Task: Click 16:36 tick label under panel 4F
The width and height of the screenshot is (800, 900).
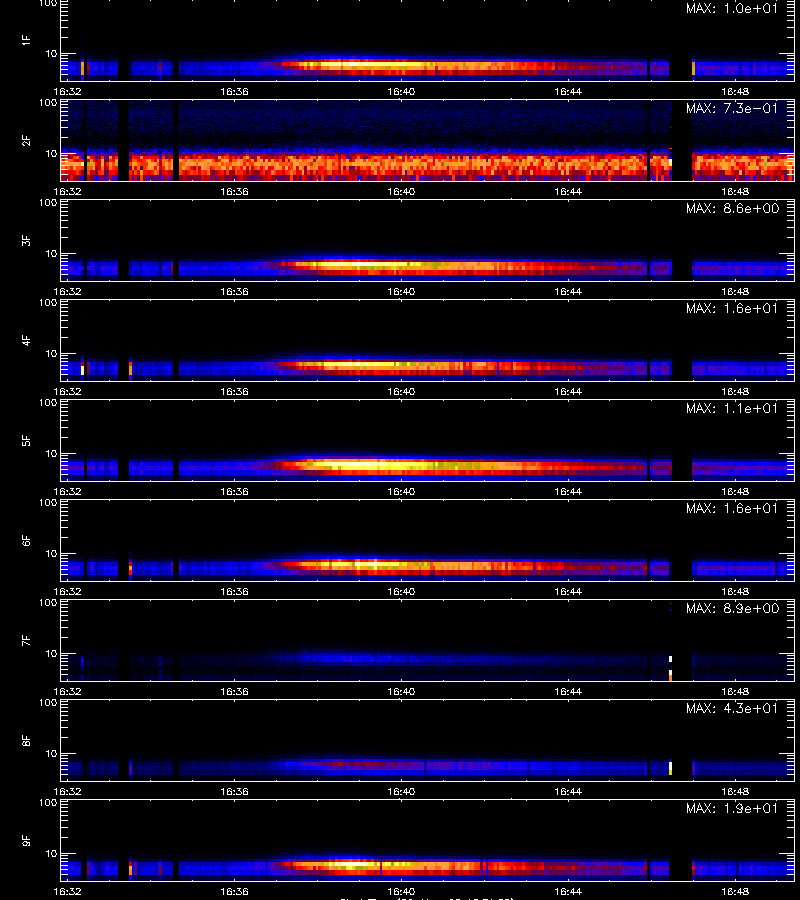Action: pyautogui.click(x=234, y=392)
